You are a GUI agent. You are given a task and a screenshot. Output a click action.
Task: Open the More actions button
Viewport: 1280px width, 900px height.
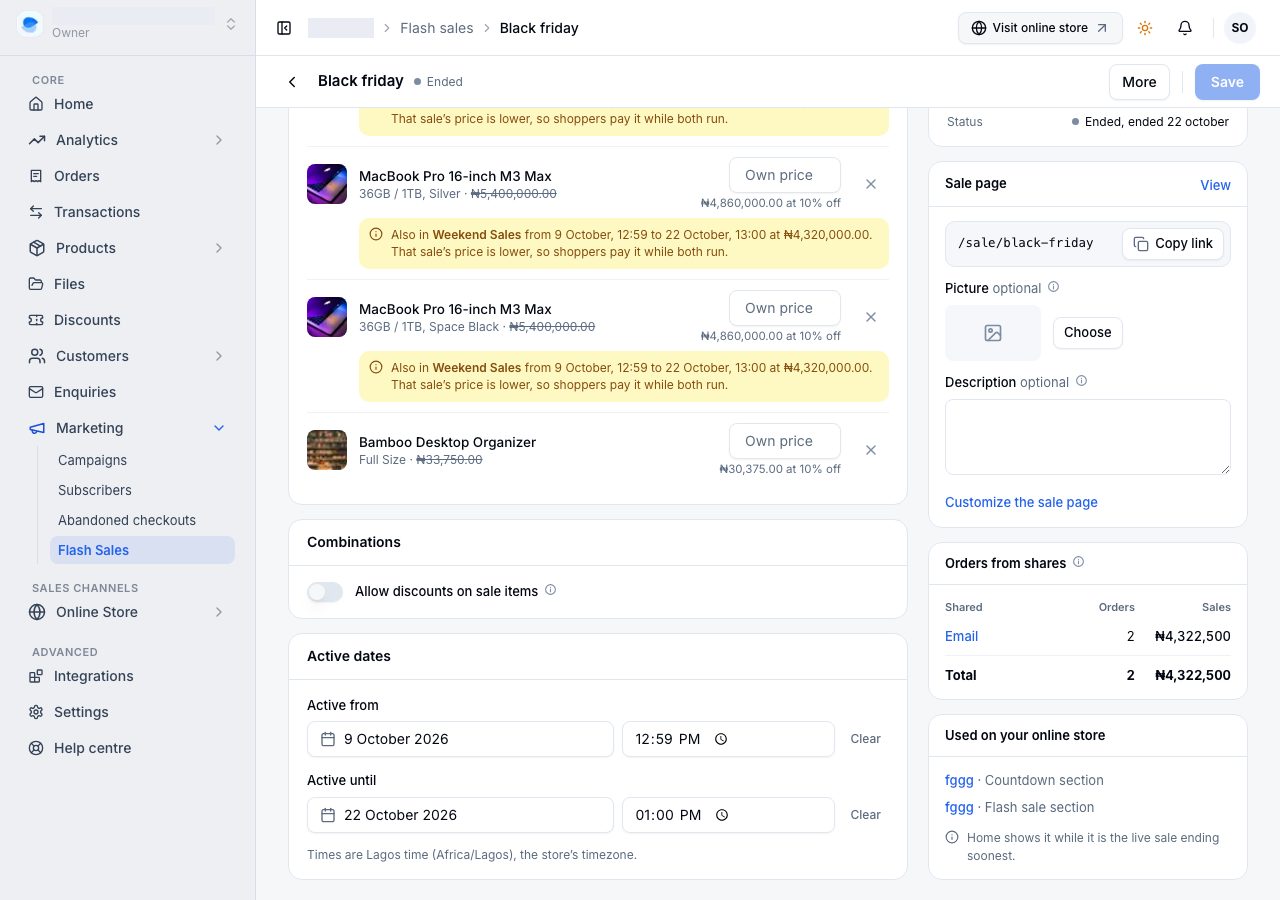click(1139, 82)
